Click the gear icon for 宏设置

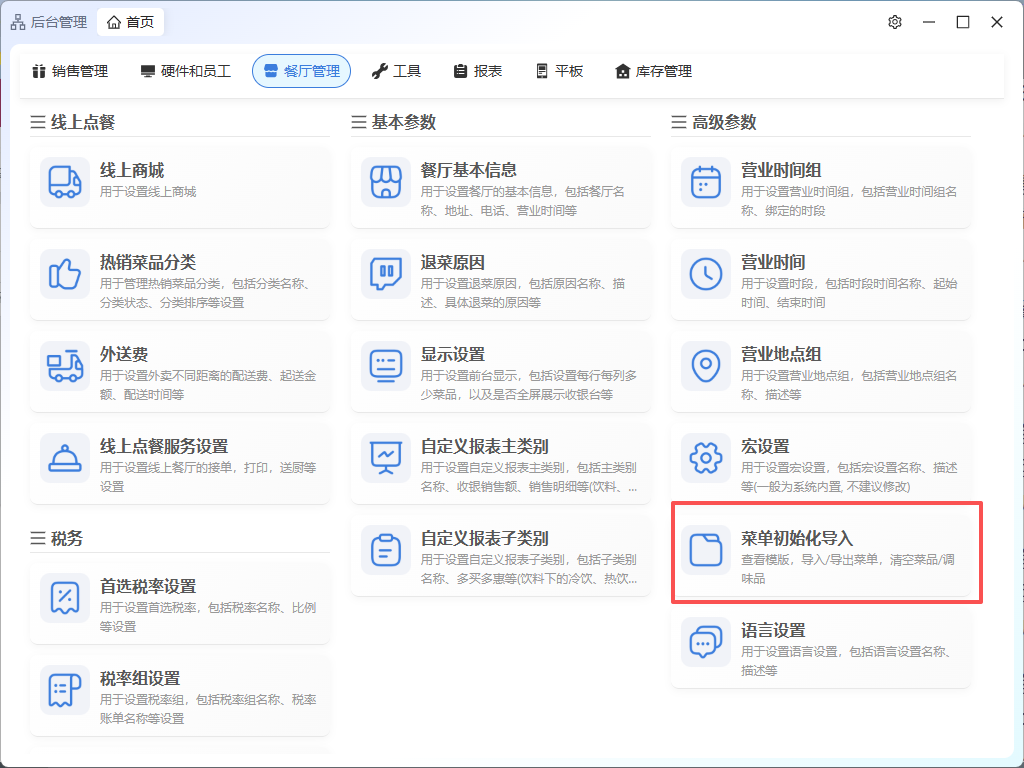tap(706, 457)
